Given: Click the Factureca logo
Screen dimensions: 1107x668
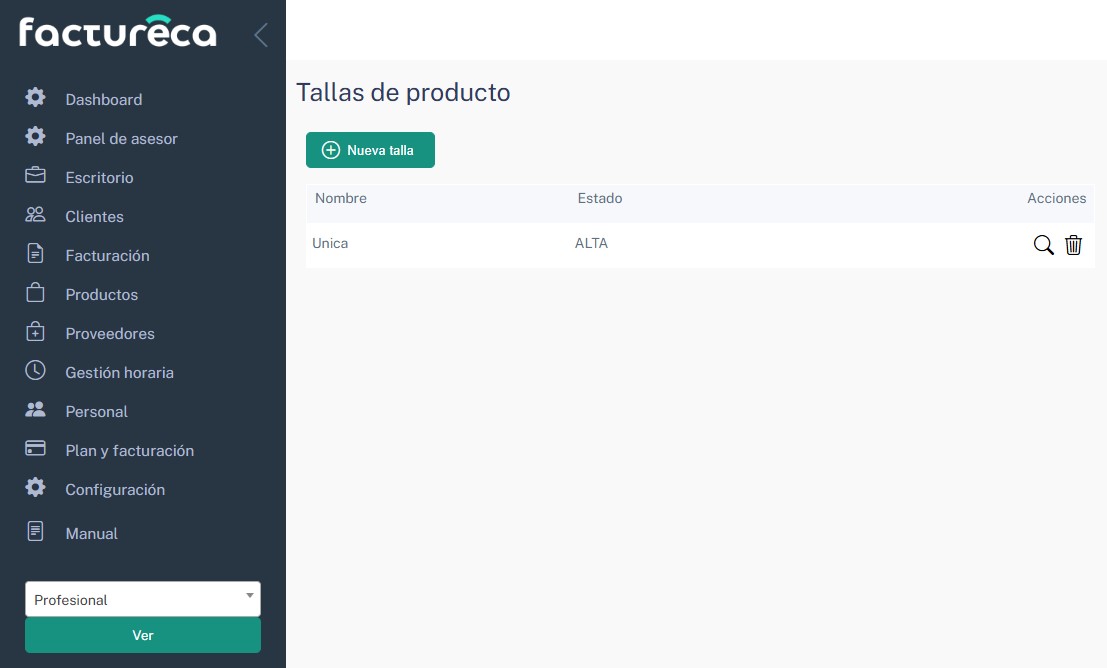Looking at the screenshot, I should tap(117, 33).
